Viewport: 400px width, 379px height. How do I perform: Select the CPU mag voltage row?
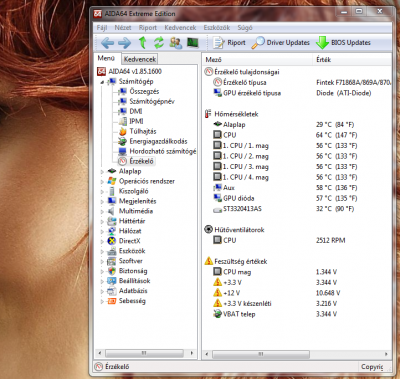297,272
